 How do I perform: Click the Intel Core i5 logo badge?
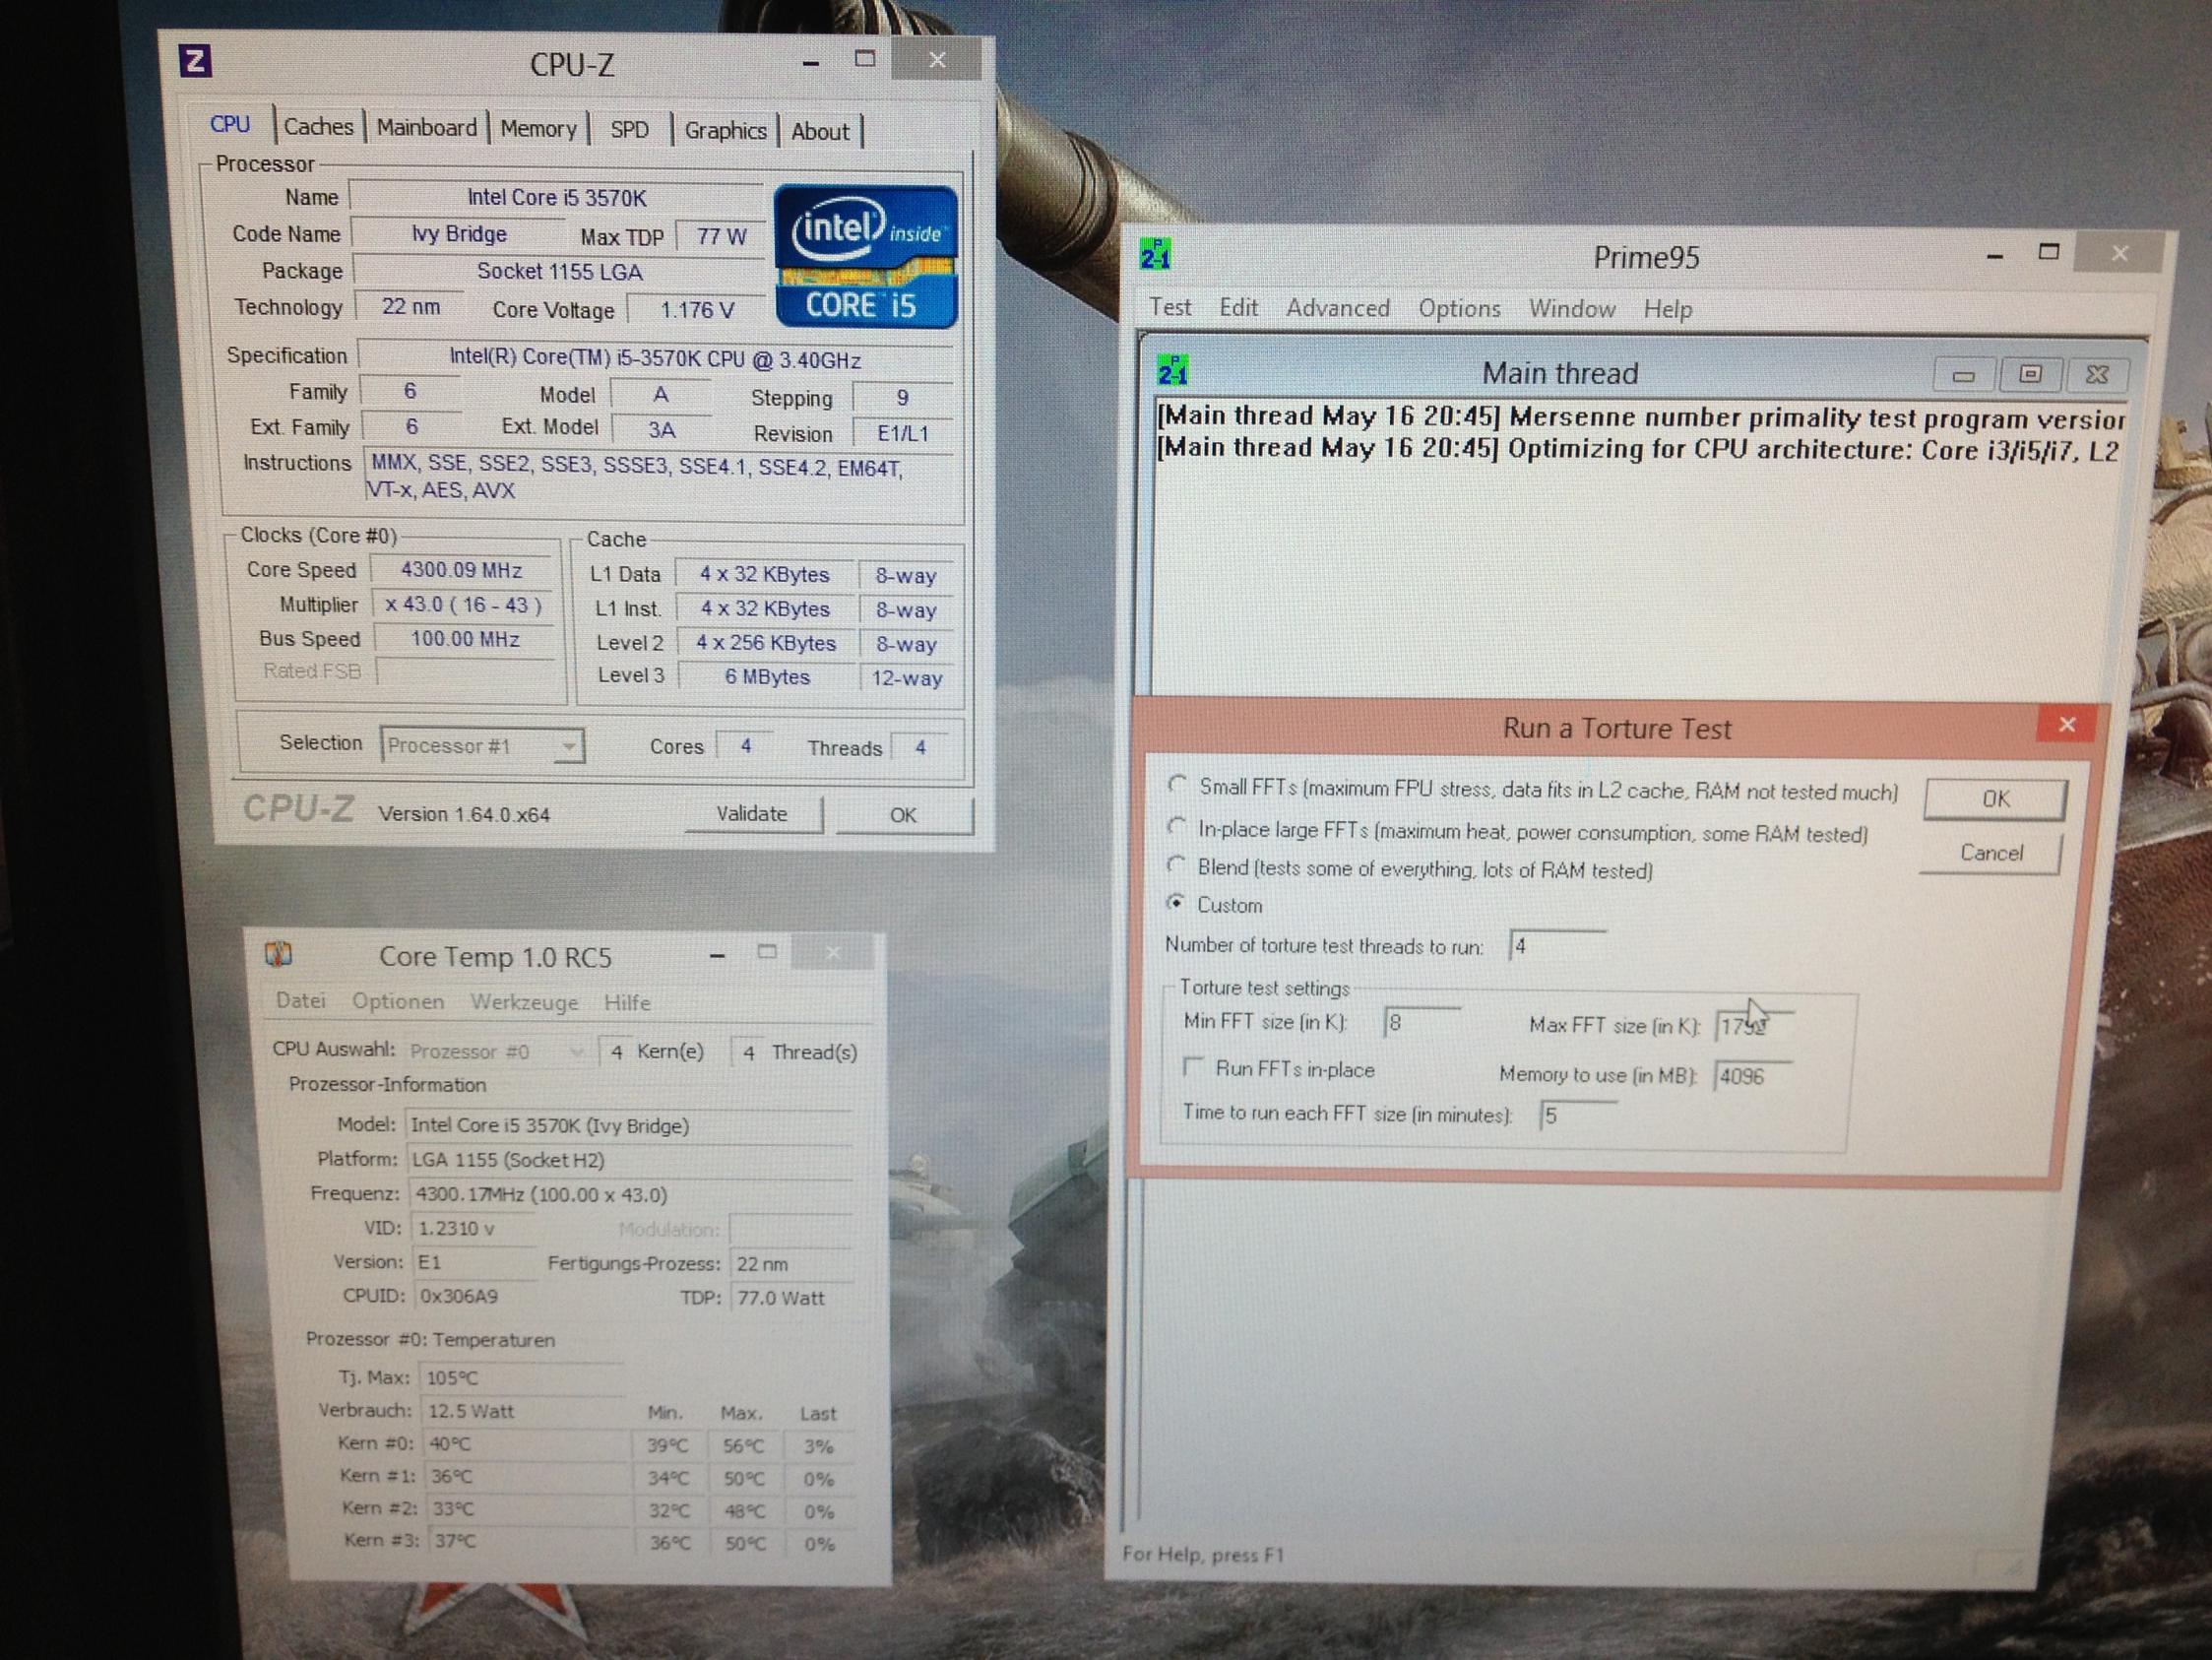(x=865, y=256)
